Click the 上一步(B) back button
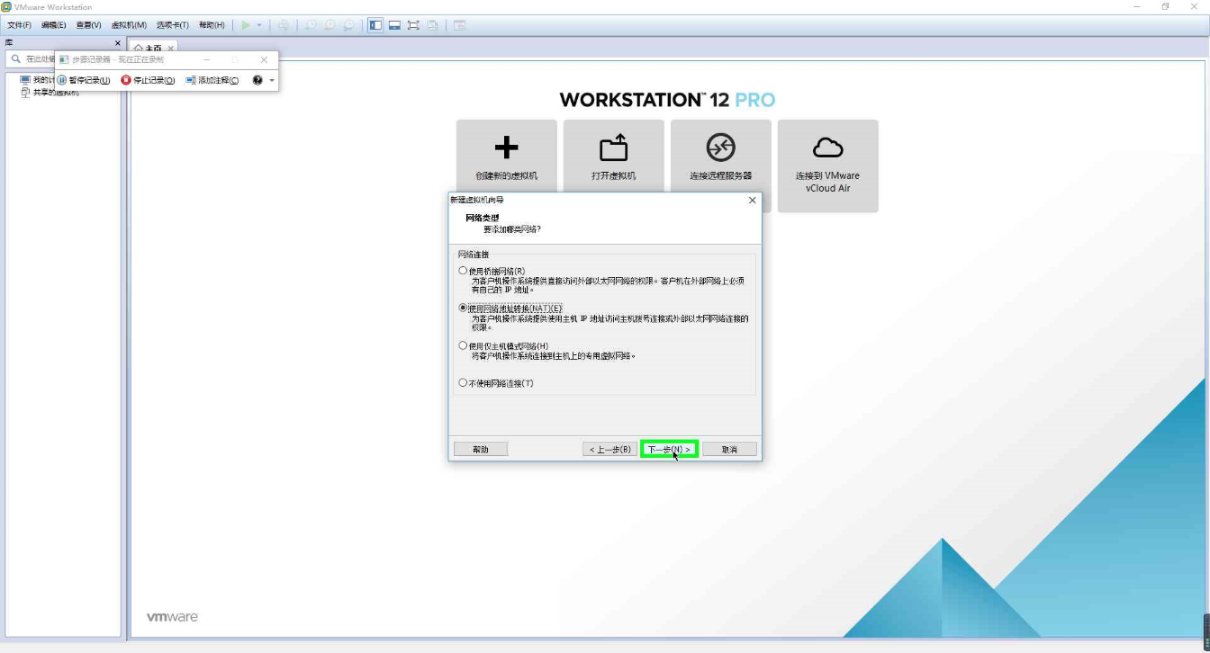The width and height of the screenshot is (1210, 653). tap(610, 449)
